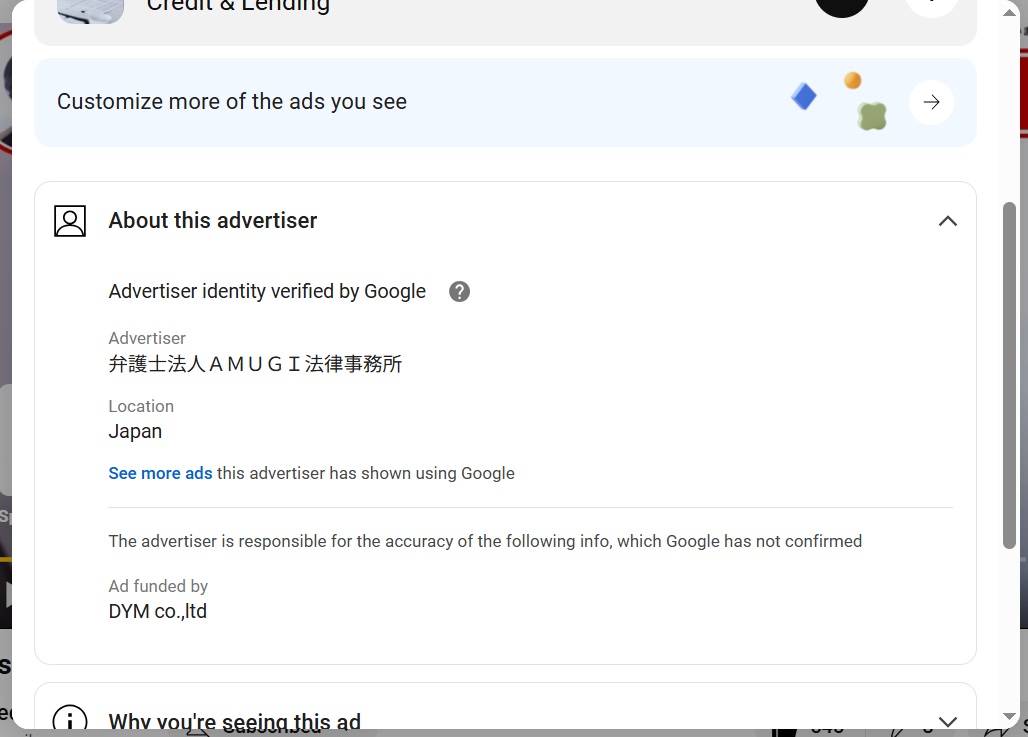1028x737 pixels.
Task: Click the dialog's vertical scrollbar thumb
Action: click(x=1009, y=375)
